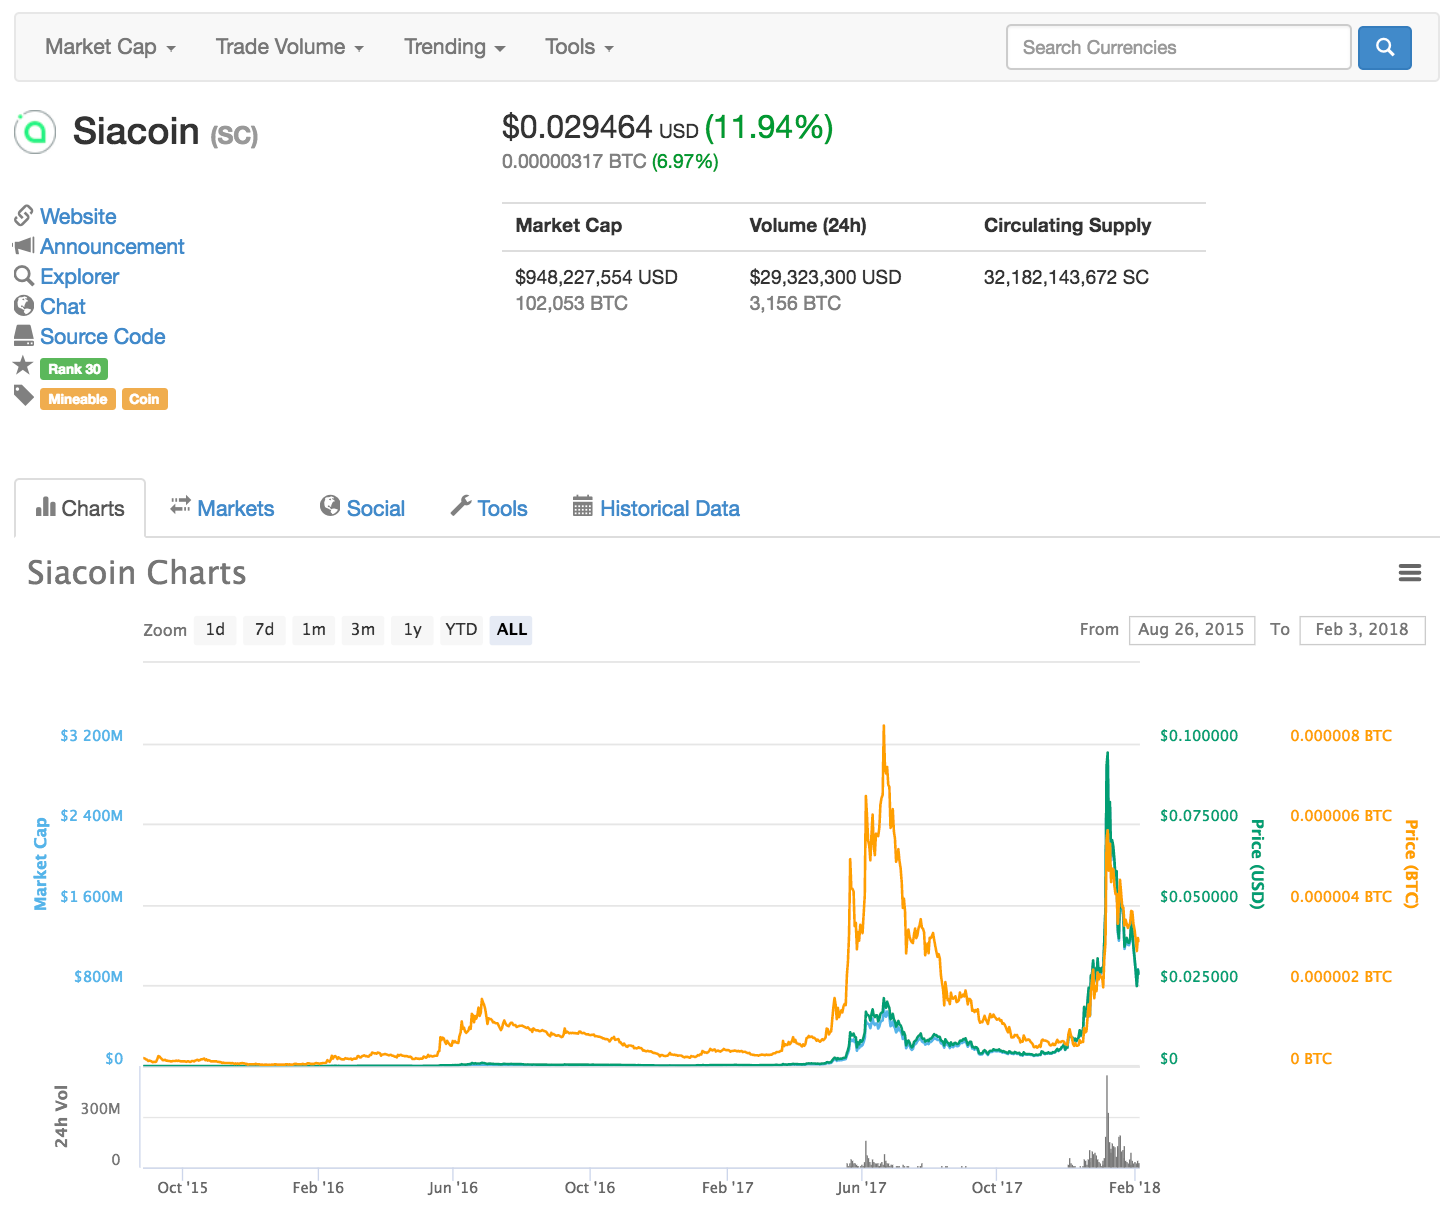Click the tallest 24h volume bar

pyautogui.click(x=1107, y=1120)
